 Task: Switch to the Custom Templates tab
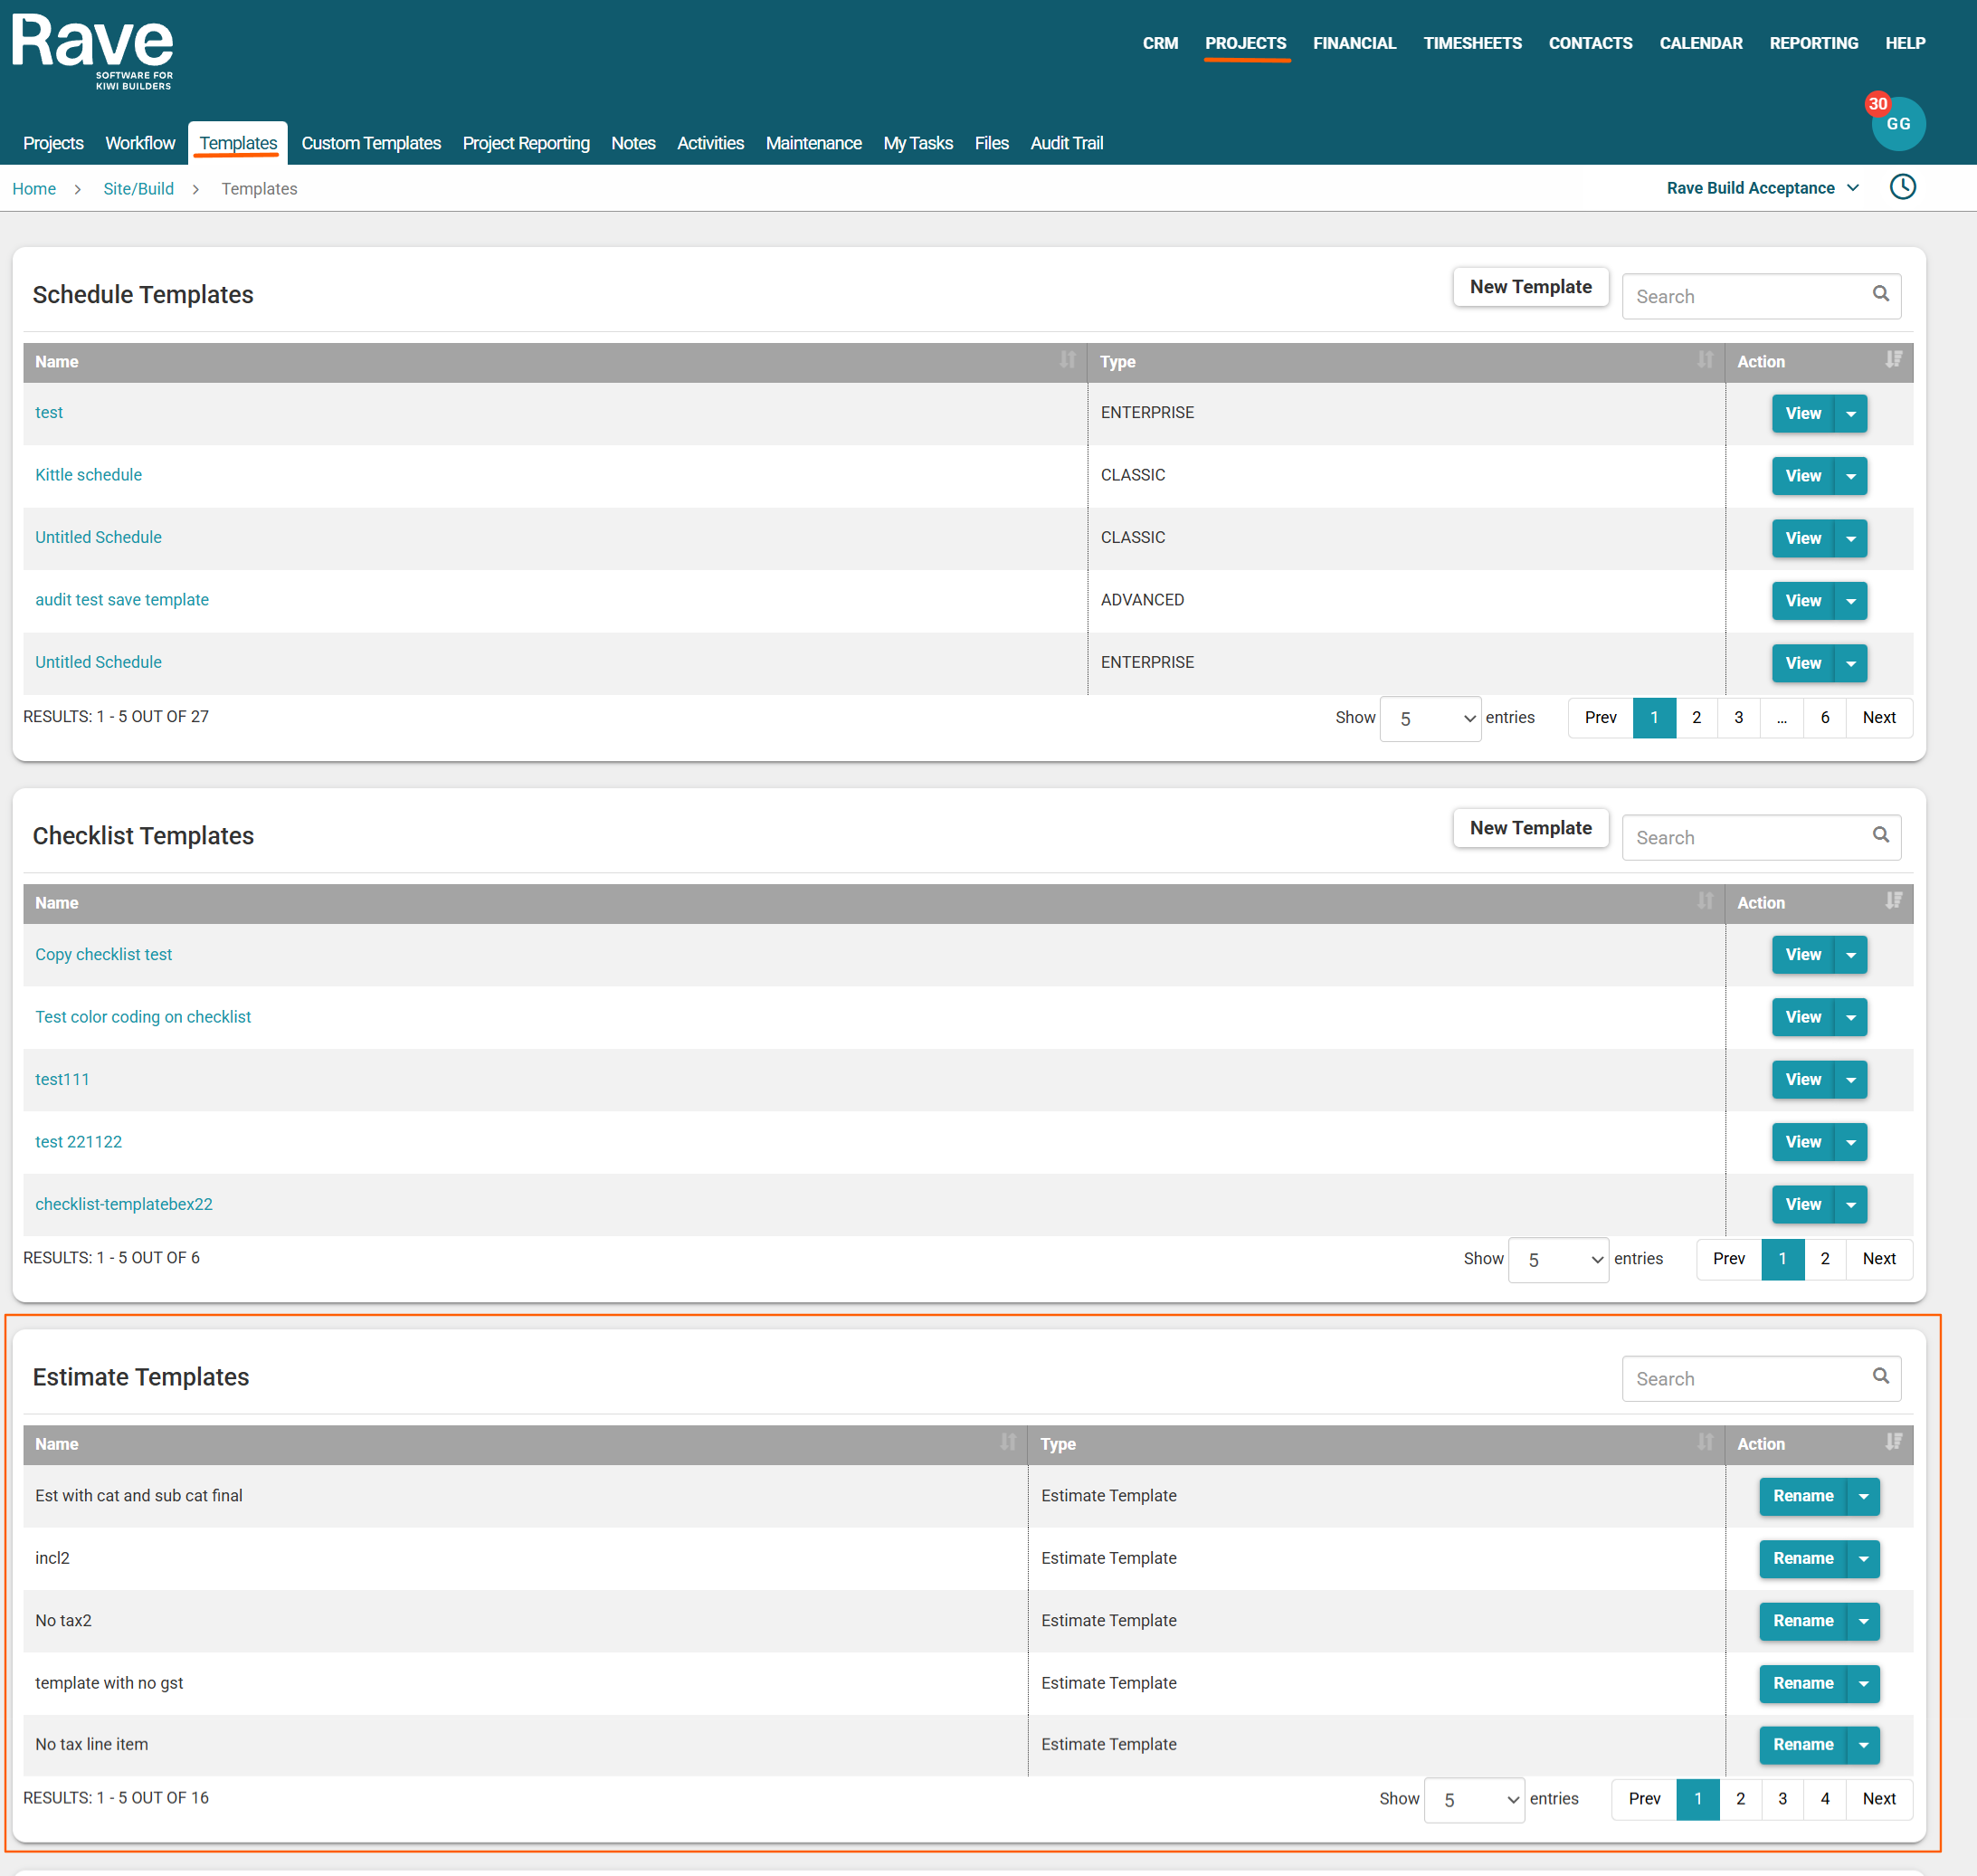click(x=371, y=143)
